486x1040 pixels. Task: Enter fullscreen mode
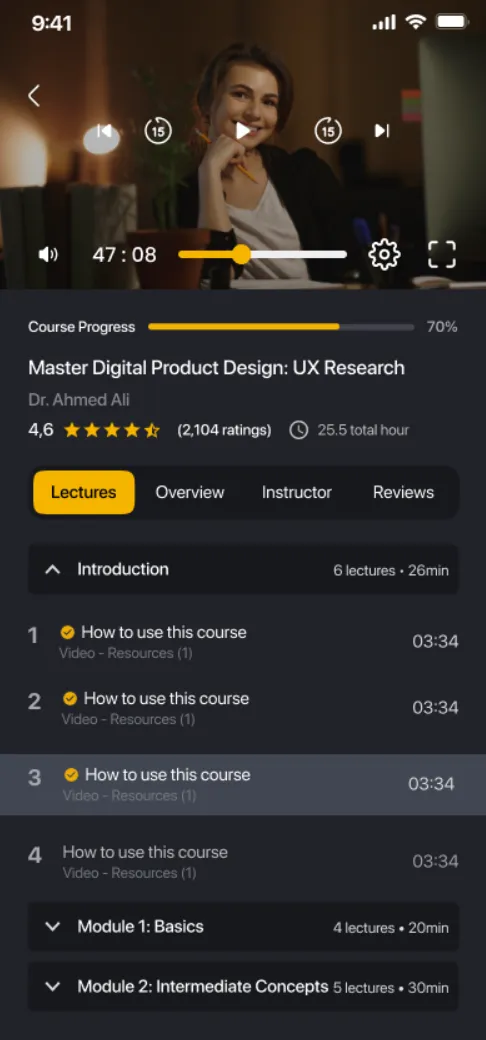(x=442, y=254)
